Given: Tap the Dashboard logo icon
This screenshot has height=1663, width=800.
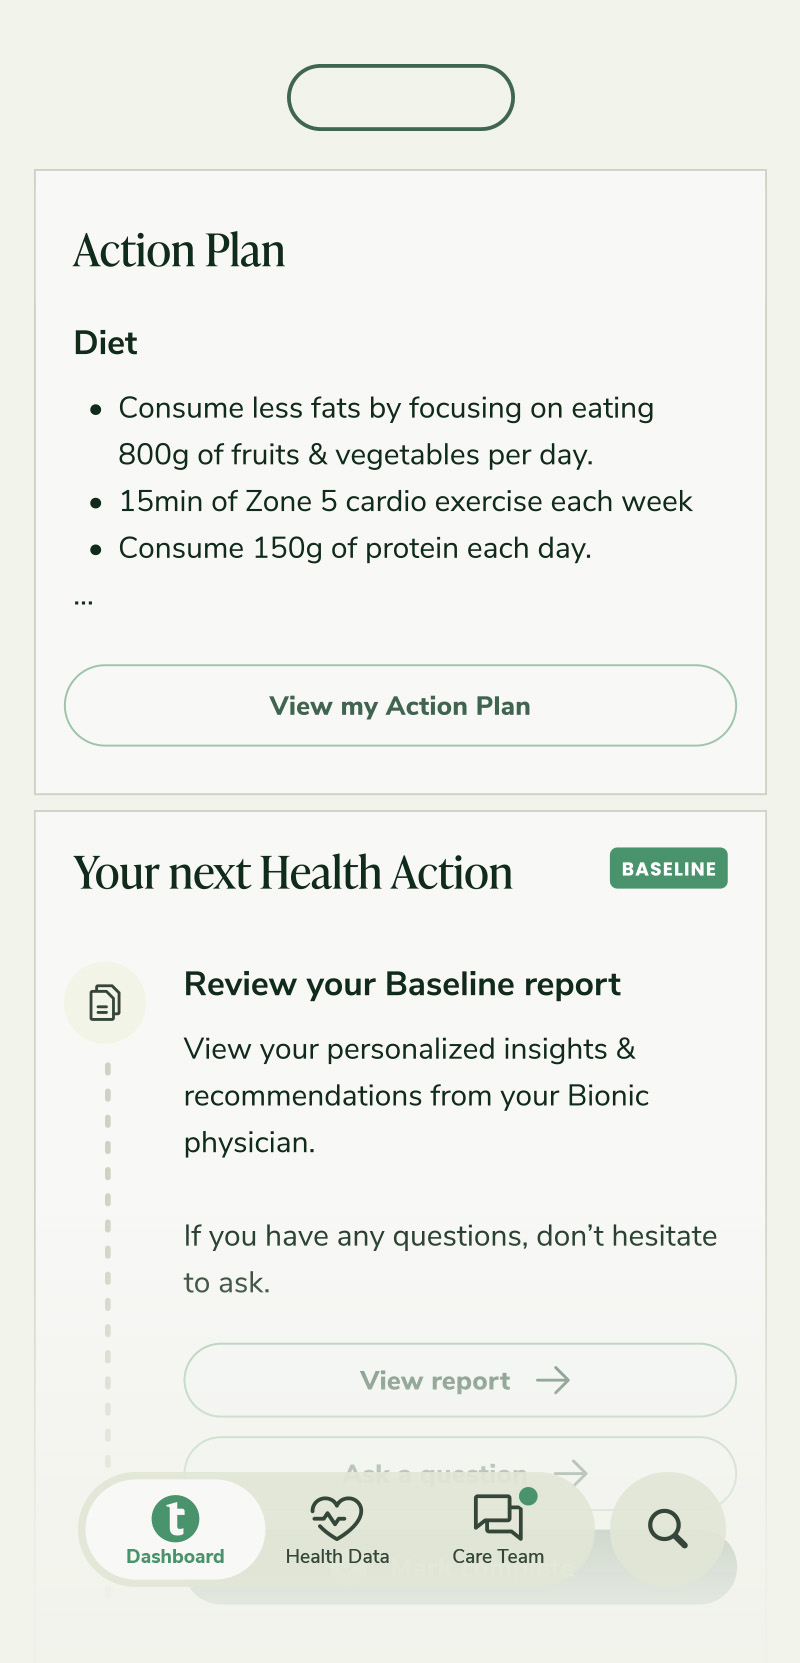Looking at the screenshot, I should [x=175, y=1518].
